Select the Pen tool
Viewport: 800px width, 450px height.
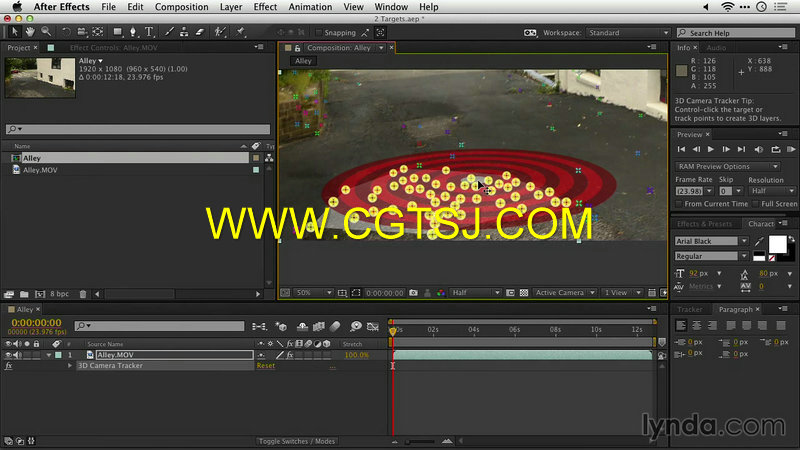coord(133,32)
